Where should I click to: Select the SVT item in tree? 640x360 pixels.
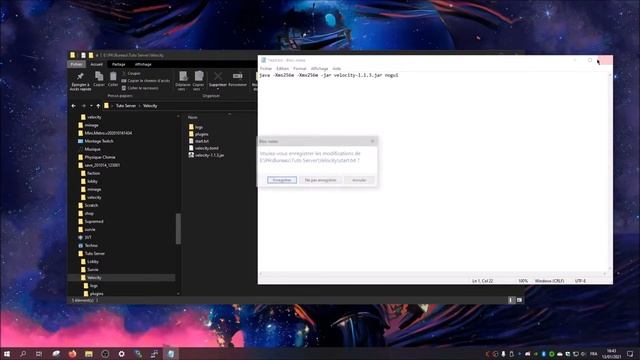[x=85, y=238]
